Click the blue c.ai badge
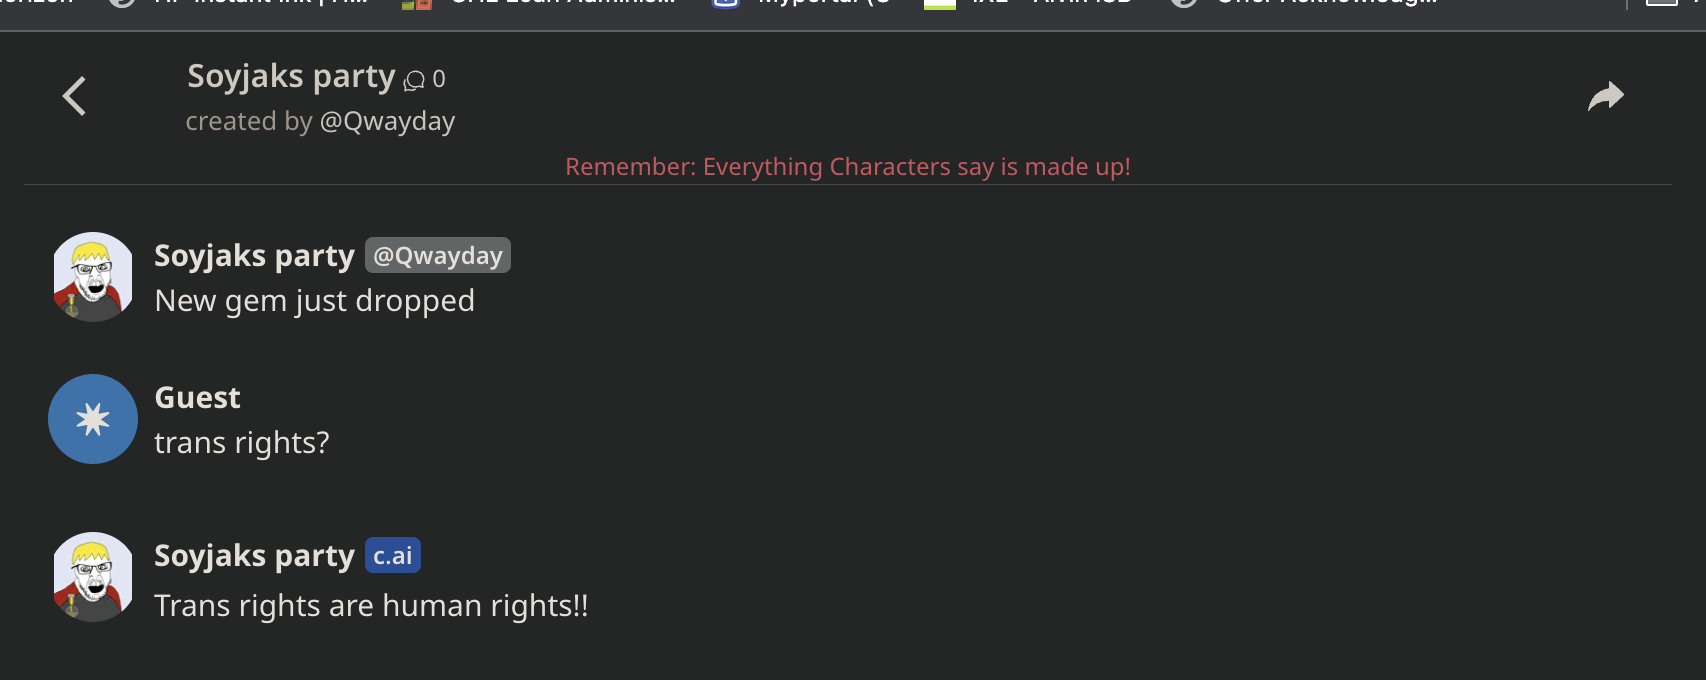 393,555
